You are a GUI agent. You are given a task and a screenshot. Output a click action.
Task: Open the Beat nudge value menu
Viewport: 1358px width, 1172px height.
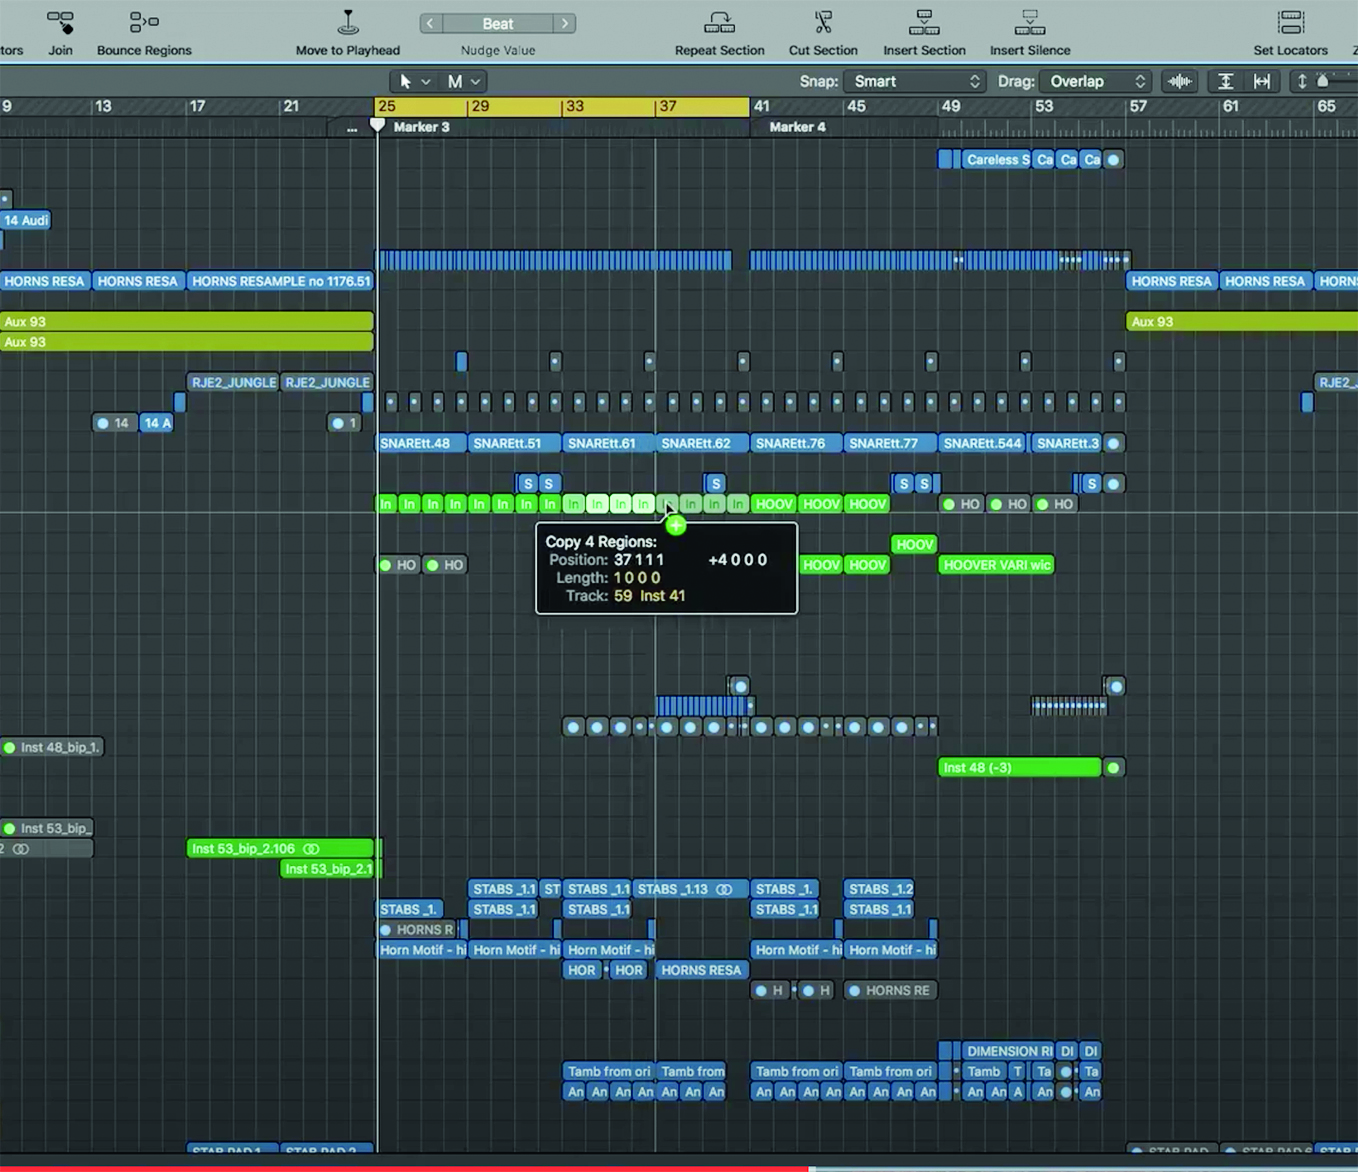pyautogui.click(x=498, y=23)
